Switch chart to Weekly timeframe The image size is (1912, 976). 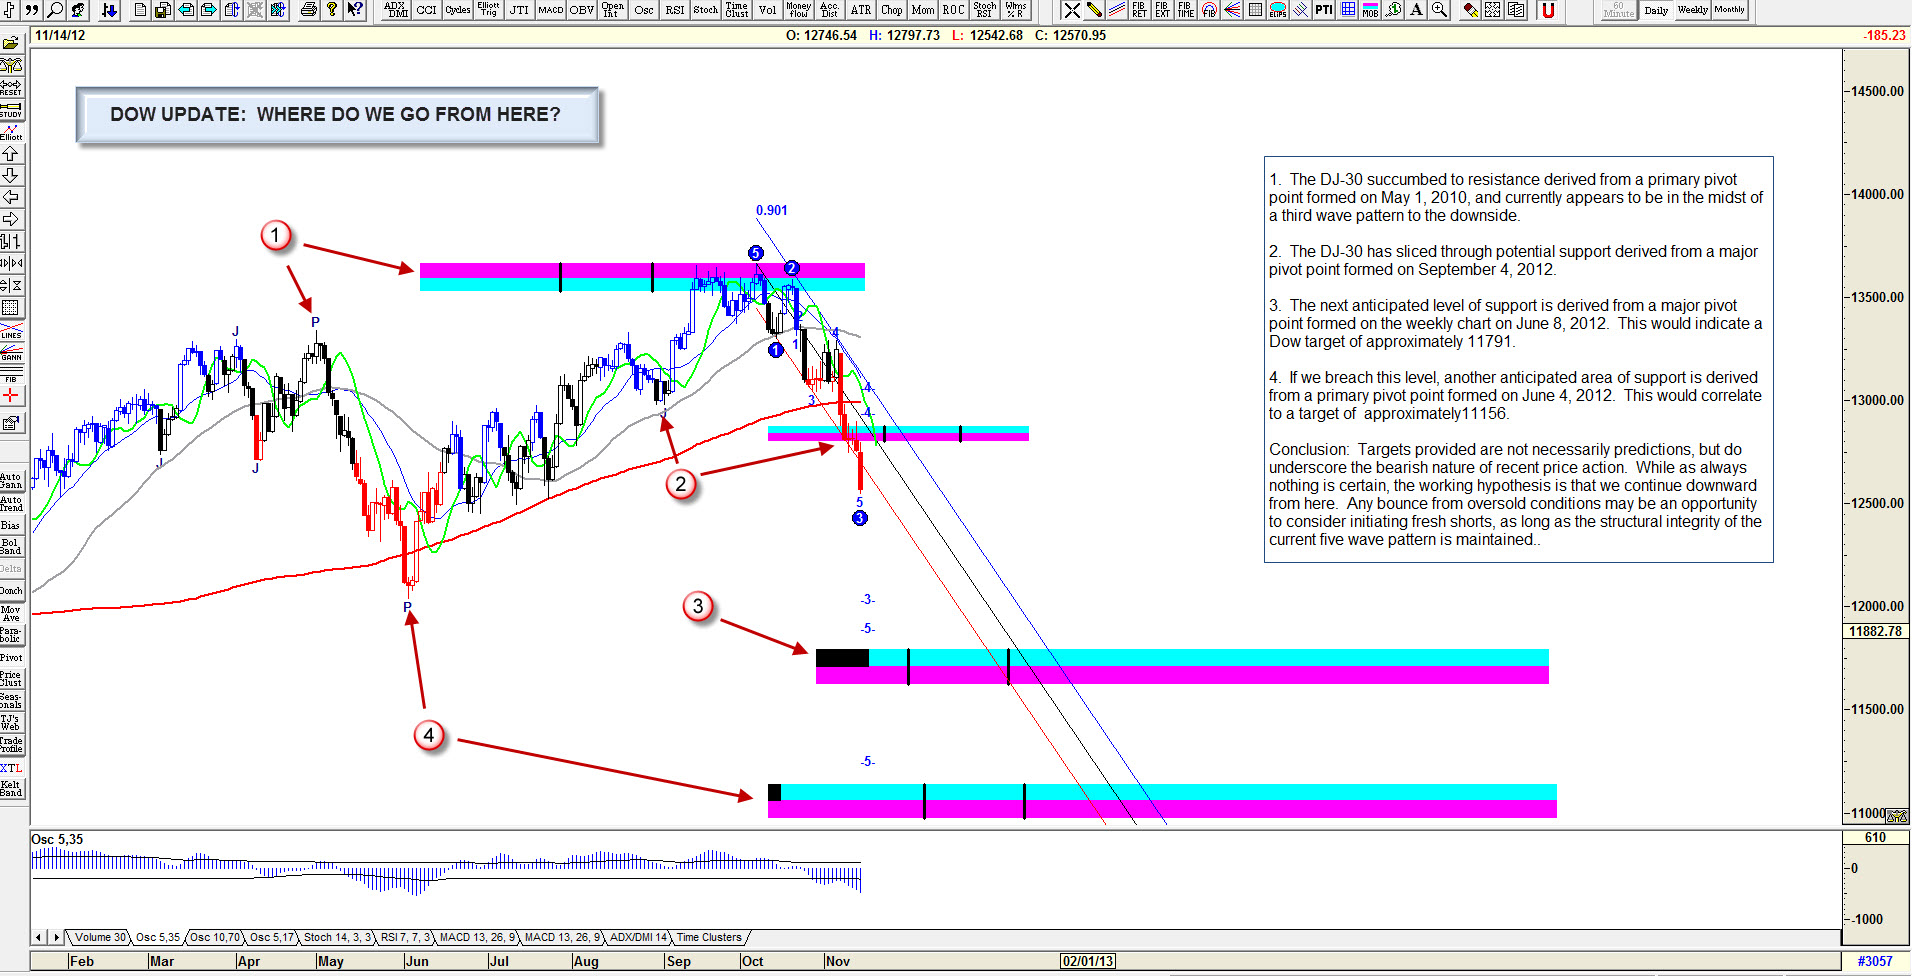[x=1692, y=10]
